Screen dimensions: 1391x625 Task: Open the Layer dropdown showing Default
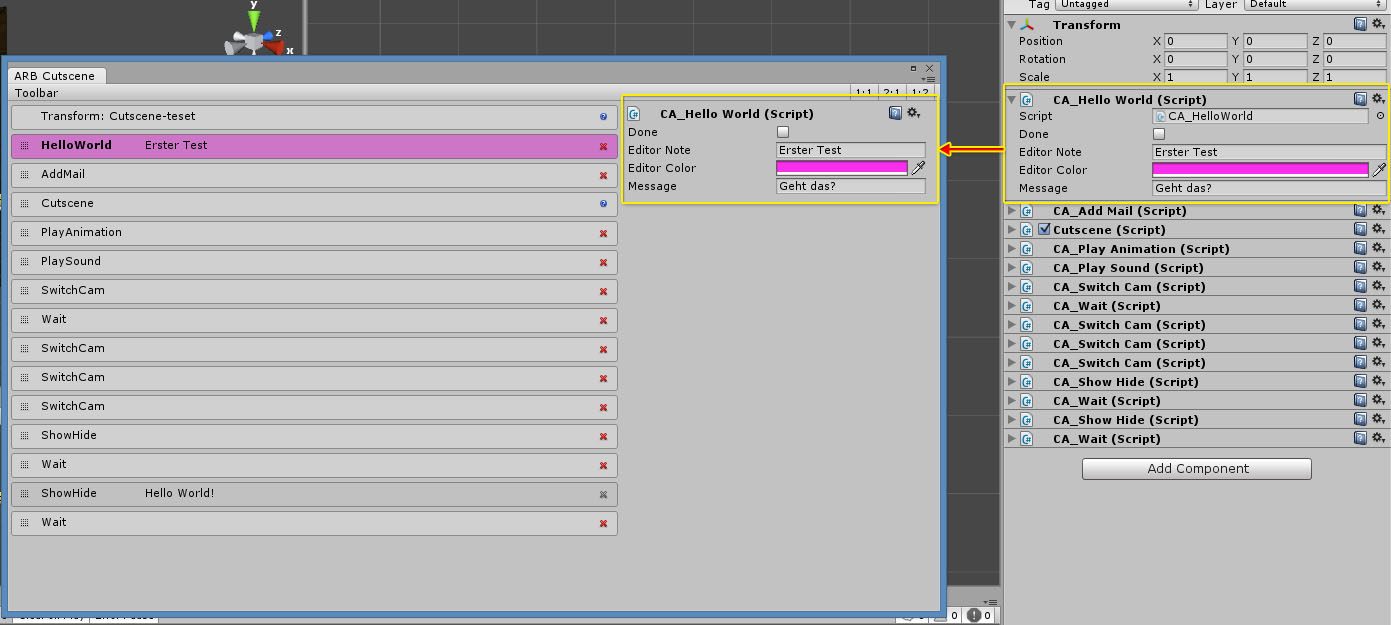coord(1312,5)
